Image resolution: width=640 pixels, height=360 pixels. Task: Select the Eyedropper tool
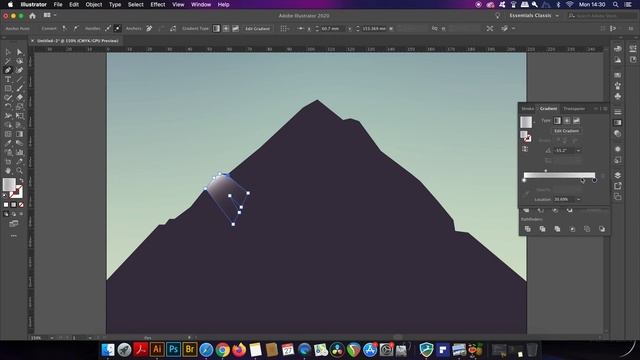click(8, 143)
